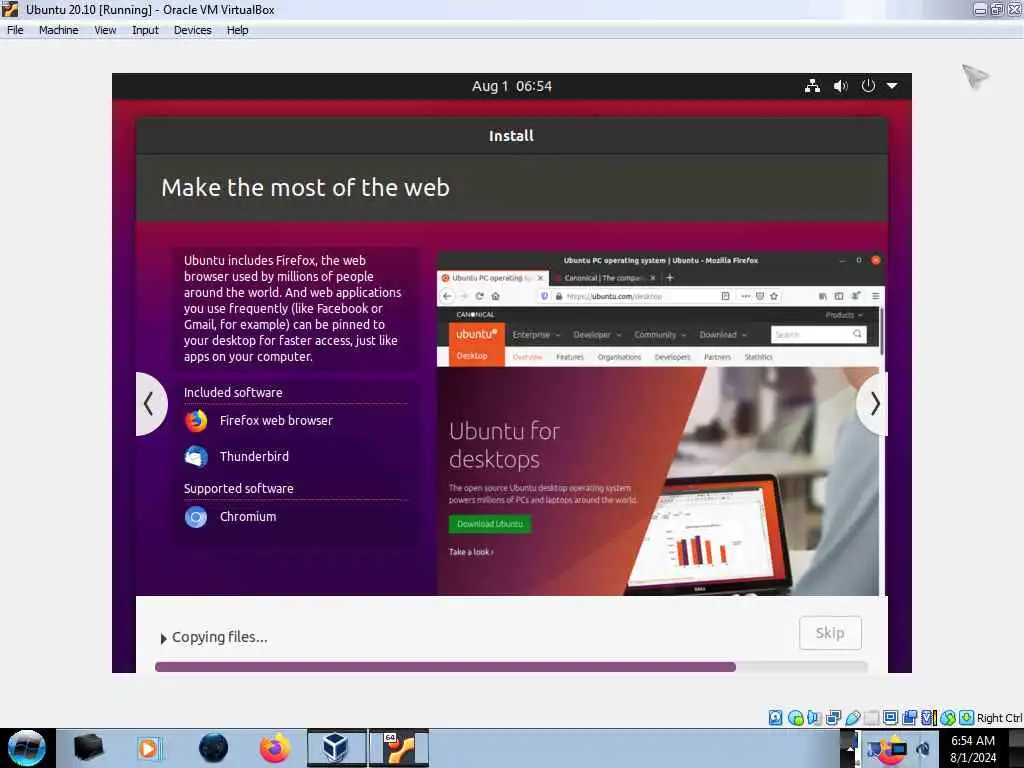Open the Input menu

click(x=145, y=30)
